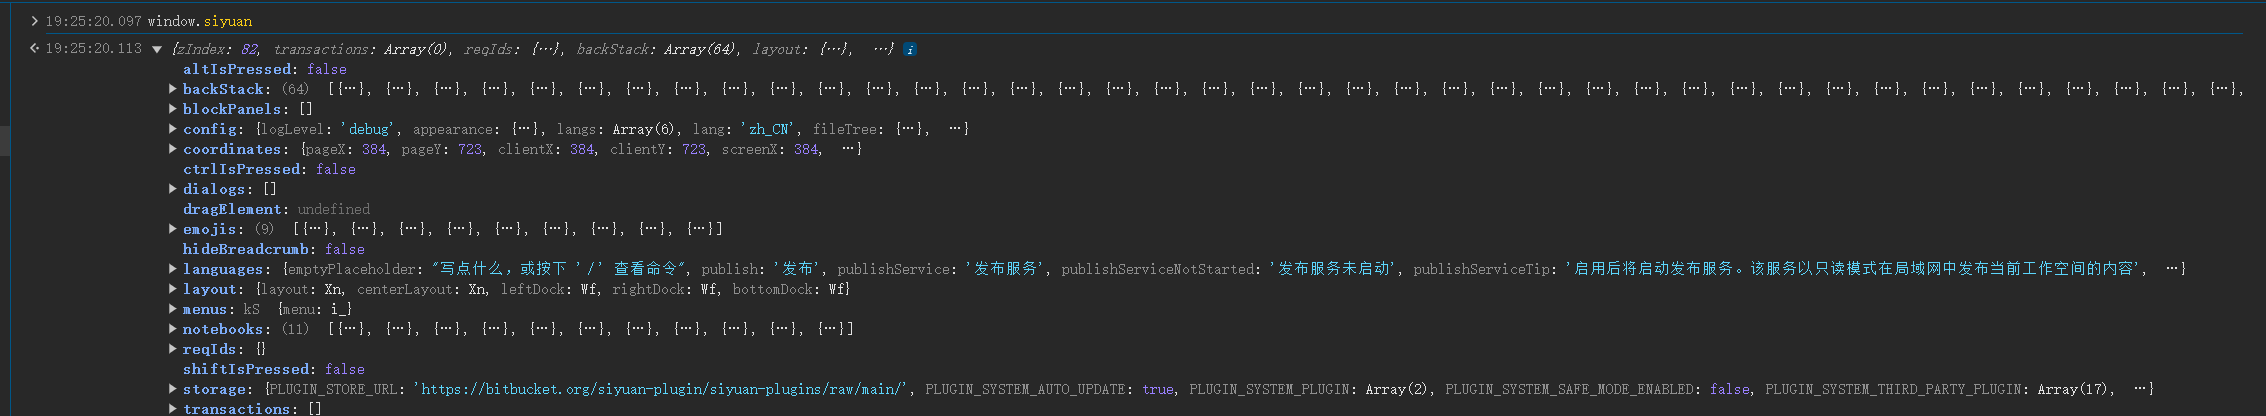Click the bitbucket plugin store URL string
Viewport: 2266px width, 416px height.
663,389
